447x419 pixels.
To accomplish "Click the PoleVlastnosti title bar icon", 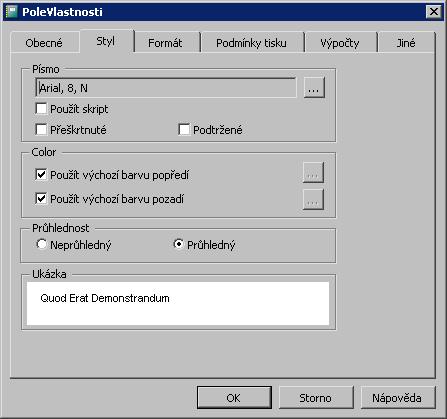I will (11, 12).
